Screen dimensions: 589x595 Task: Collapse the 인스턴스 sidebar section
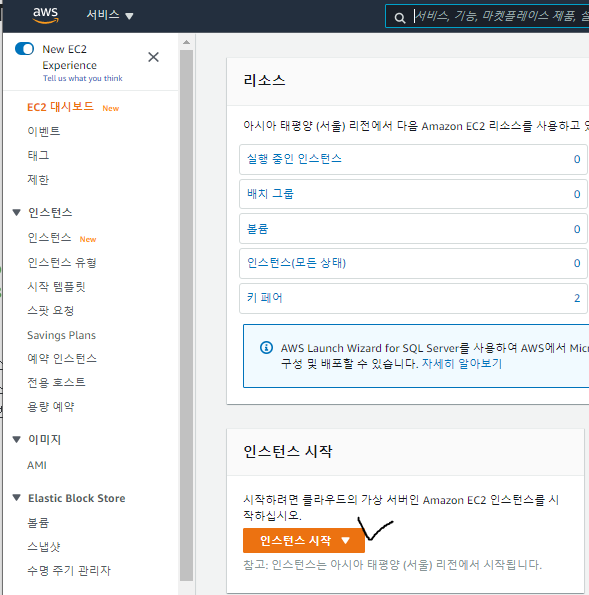tap(16, 212)
